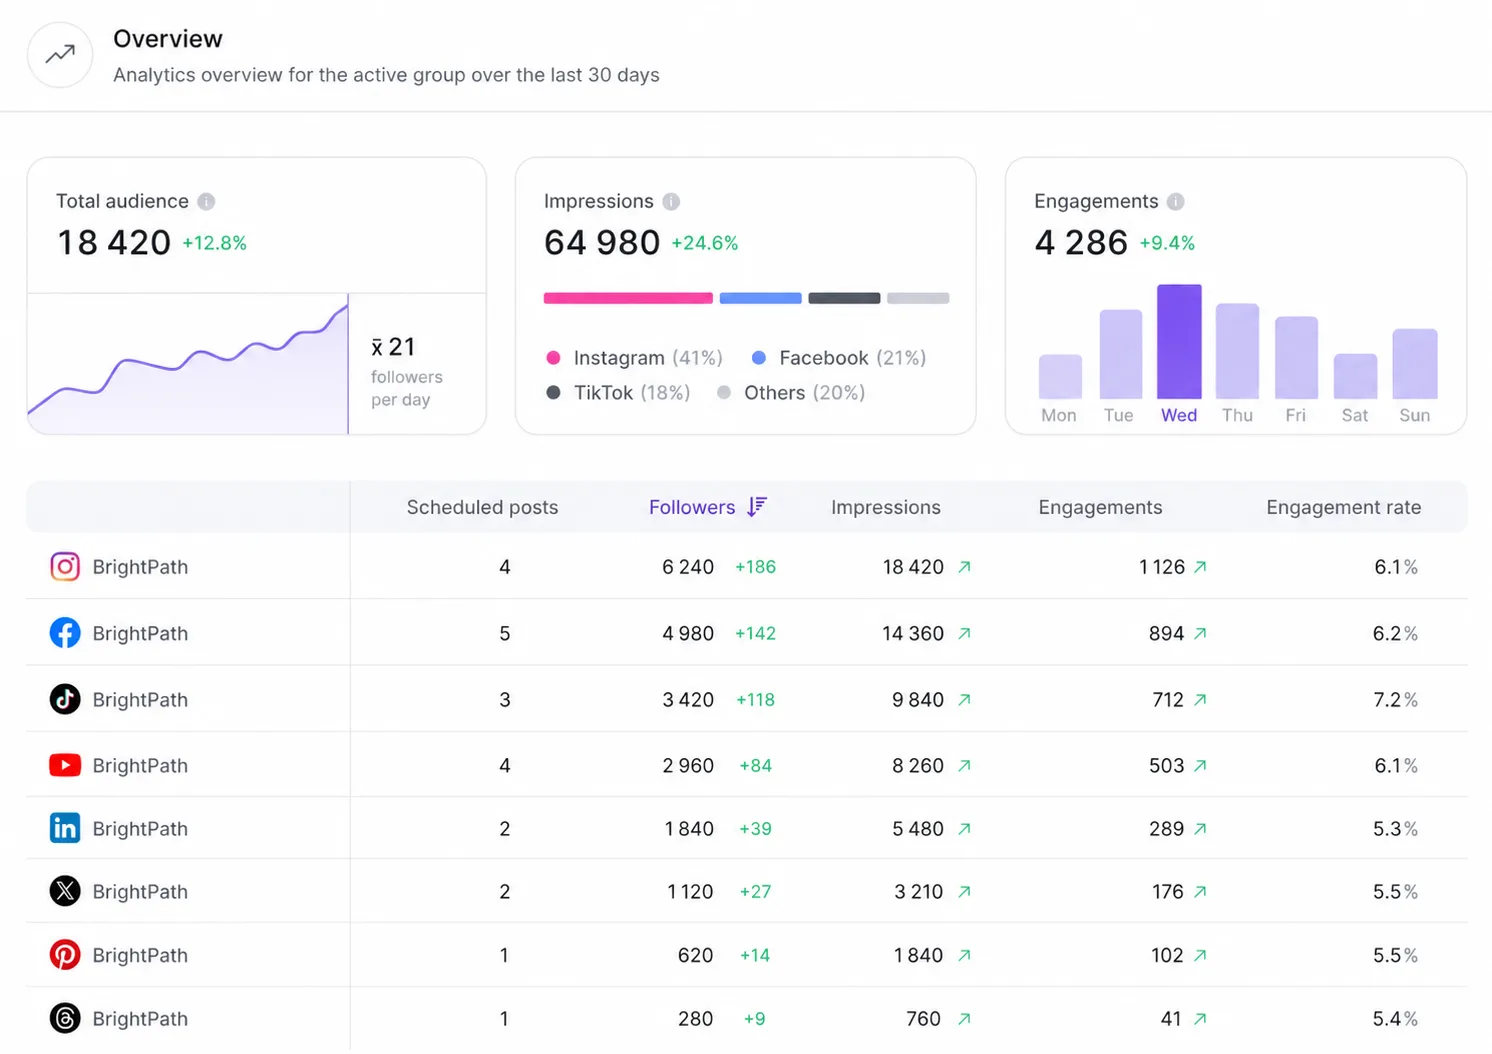1492x1054 pixels.
Task: Click engagements trend arrow beside 503
Action: coord(1200,766)
